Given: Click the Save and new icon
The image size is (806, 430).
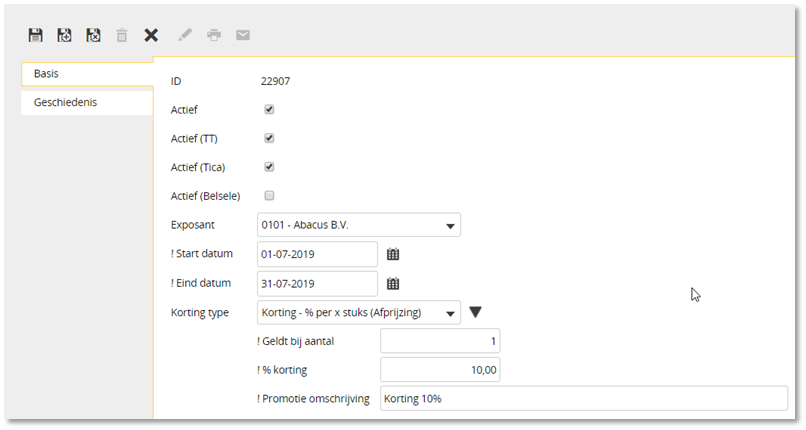Looking at the screenshot, I should point(64,35).
